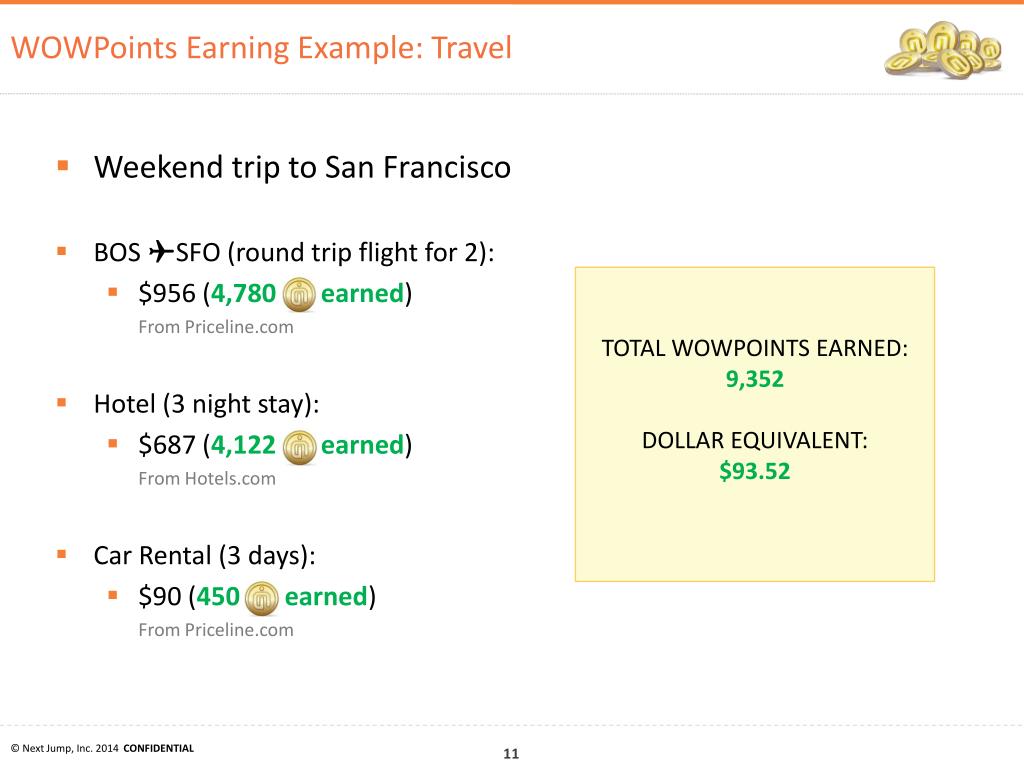Click the $956 flight price text
This screenshot has height=768, width=1024.
point(167,293)
